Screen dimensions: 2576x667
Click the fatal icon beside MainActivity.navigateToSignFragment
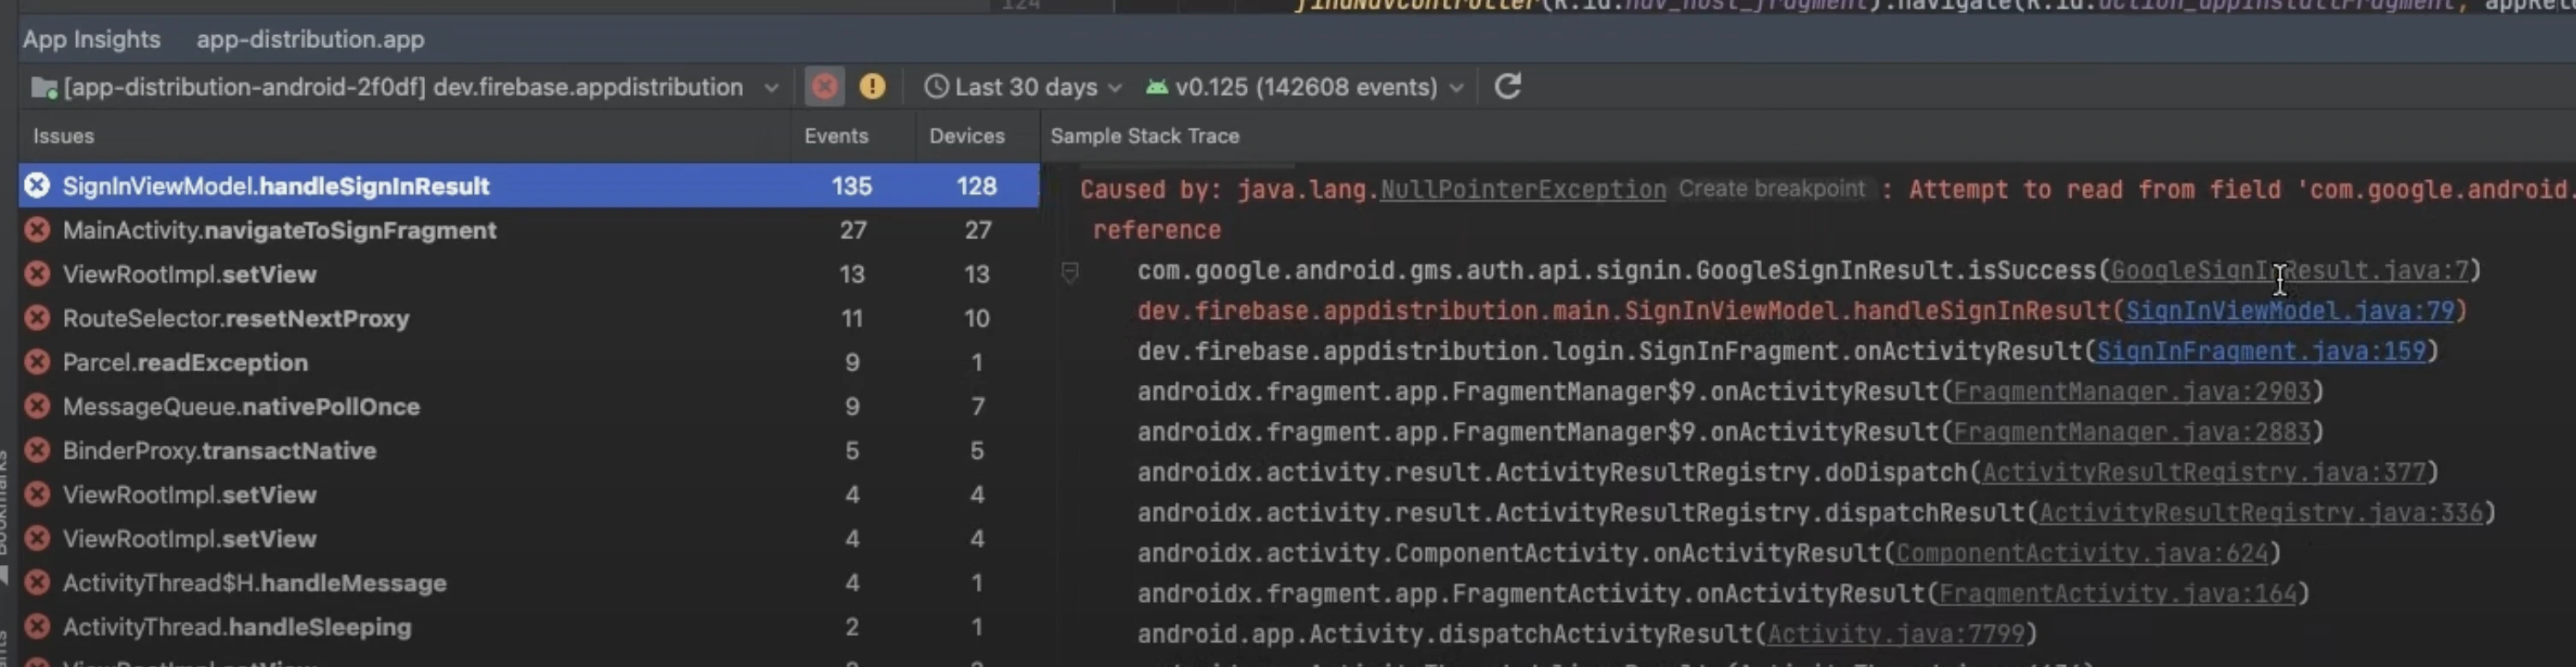click(x=37, y=230)
